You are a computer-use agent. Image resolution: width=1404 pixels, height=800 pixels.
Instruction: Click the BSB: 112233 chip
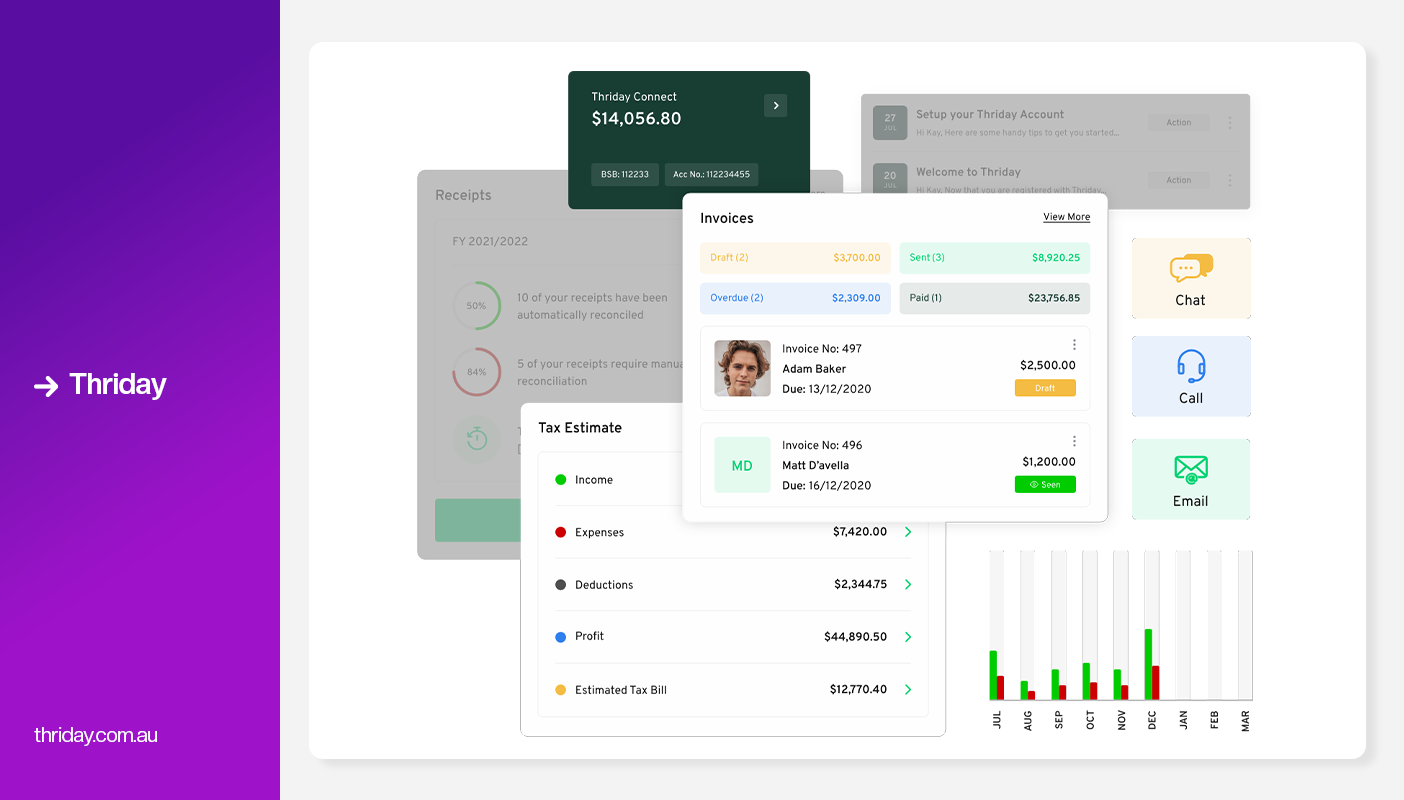pyautogui.click(x=625, y=174)
